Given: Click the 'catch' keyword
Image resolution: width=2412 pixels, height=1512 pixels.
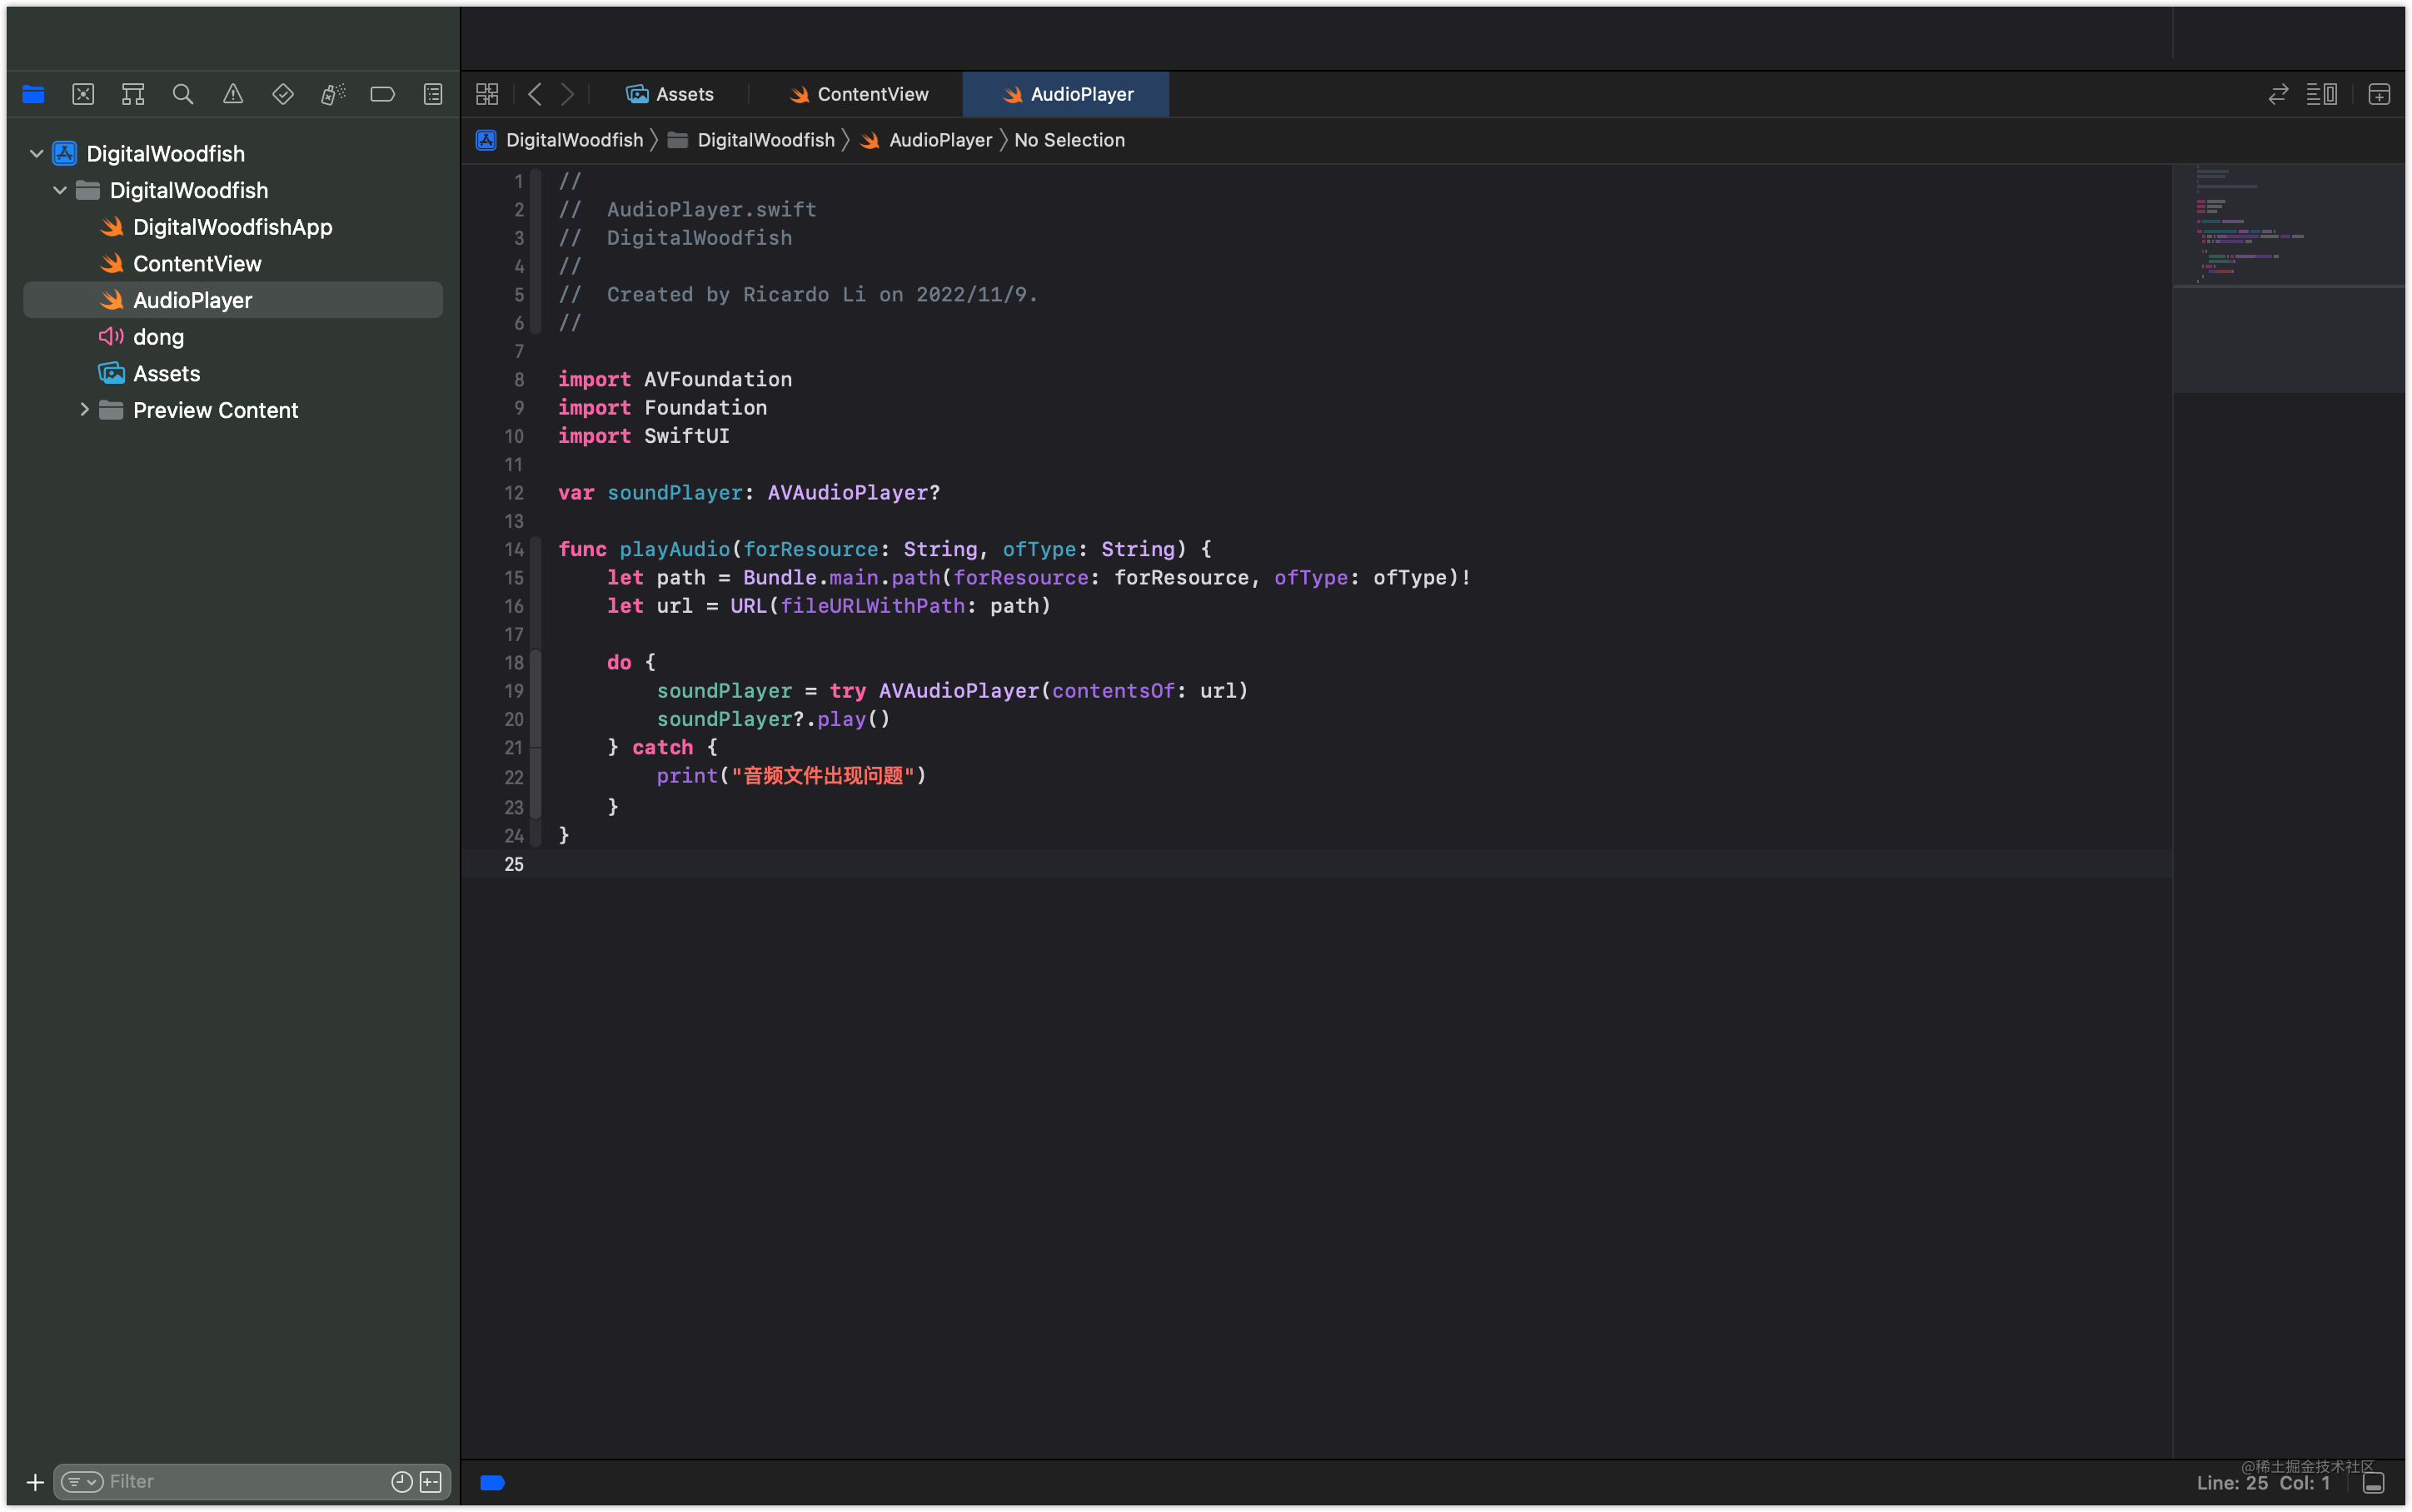Looking at the screenshot, I should (662, 747).
